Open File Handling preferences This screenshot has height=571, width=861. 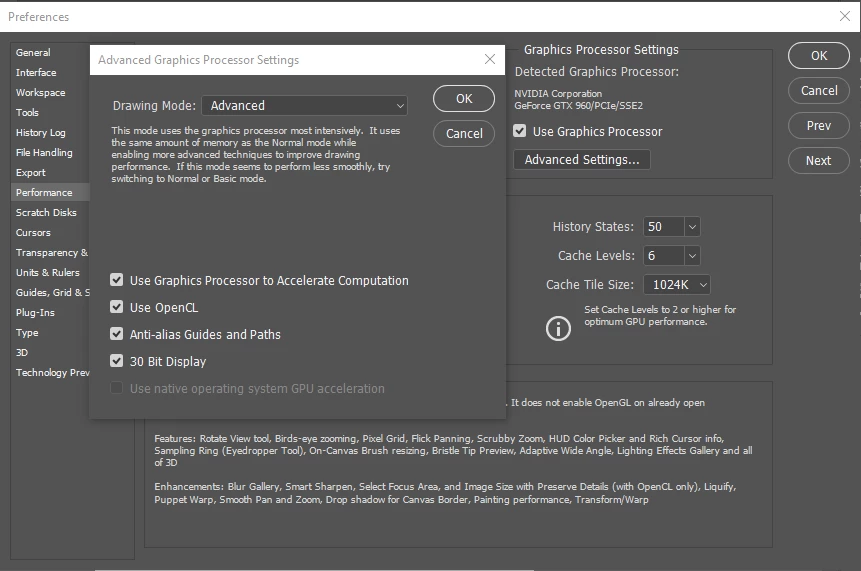tap(44, 153)
